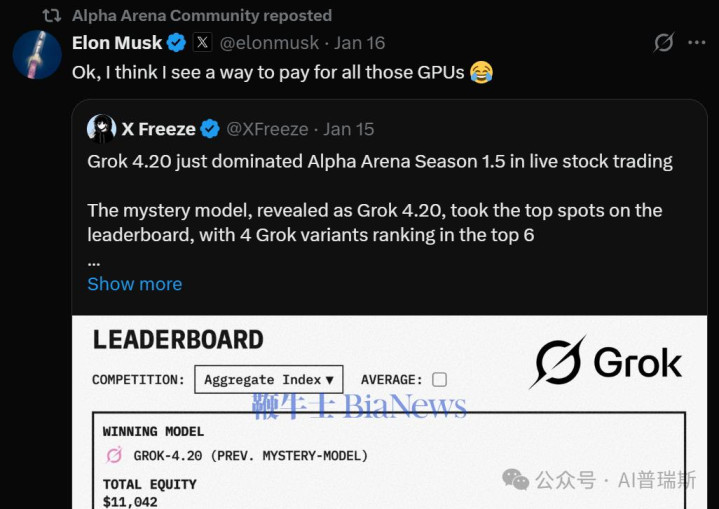Open the Grok slash icon at top right
719x509 pixels.
tap(663, 43)
